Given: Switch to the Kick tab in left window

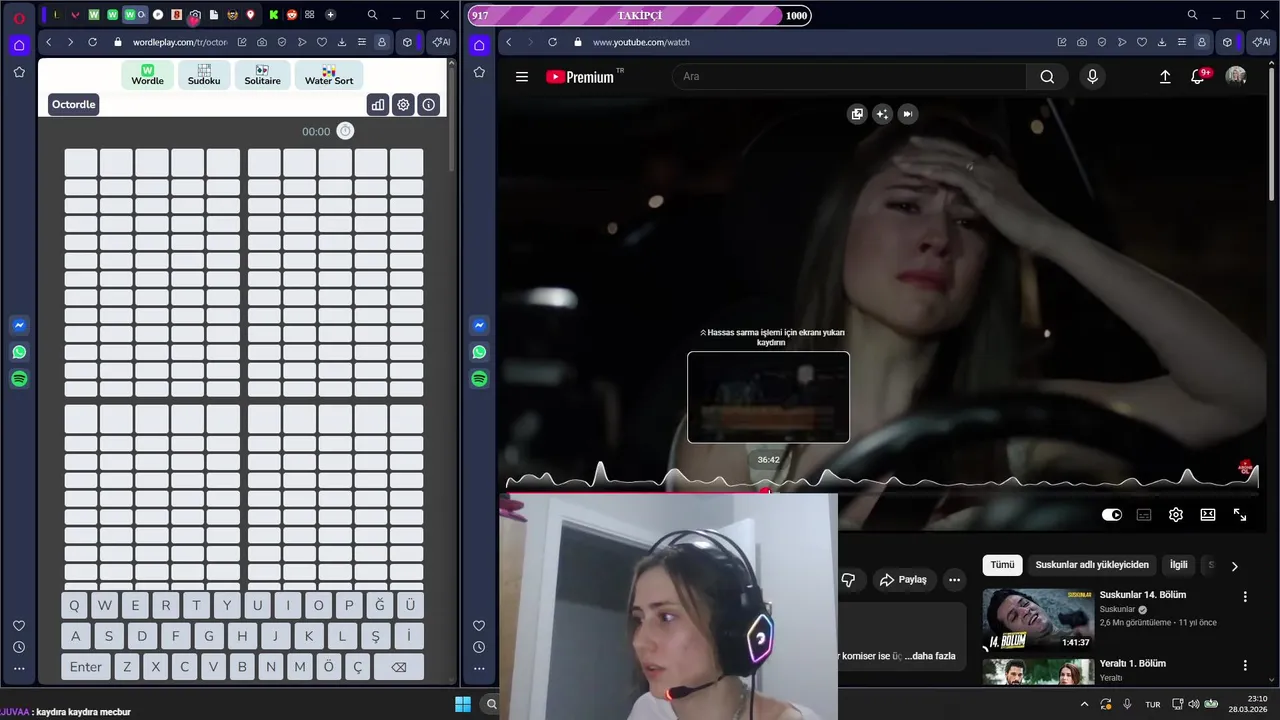Looking at the screenshot, I should point(273,15).
